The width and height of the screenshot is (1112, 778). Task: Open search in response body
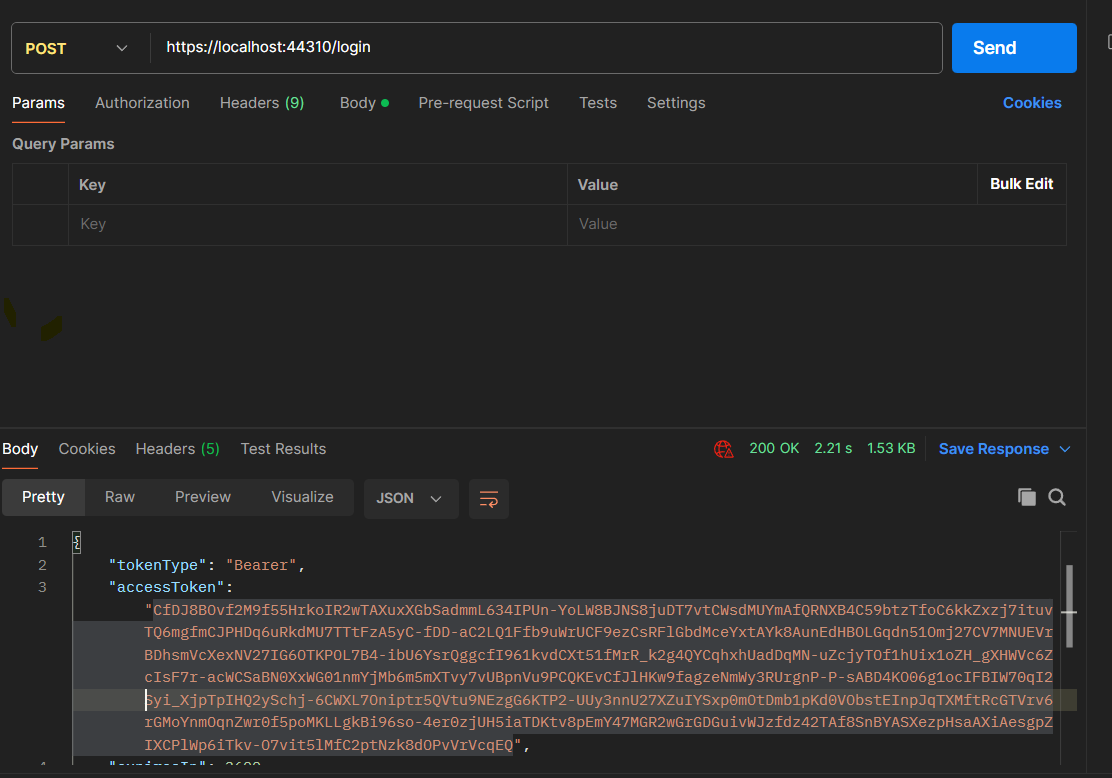1057,497
